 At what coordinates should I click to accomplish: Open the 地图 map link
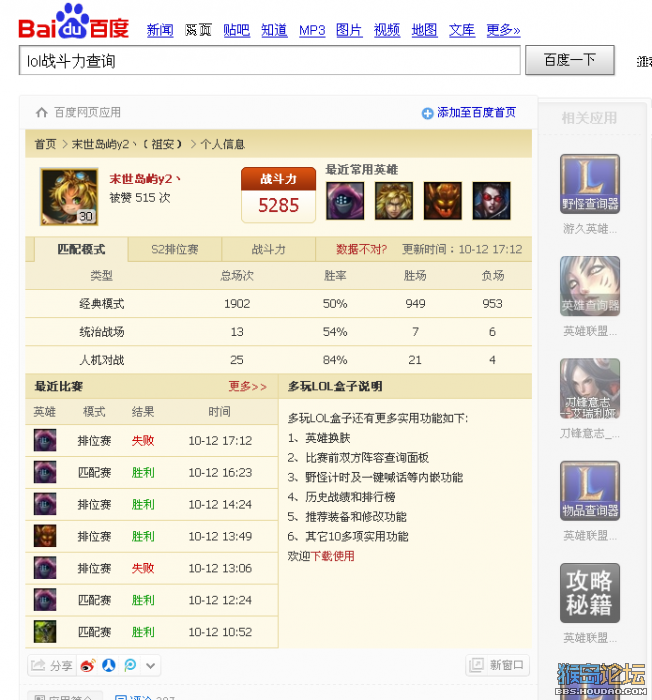424,30
